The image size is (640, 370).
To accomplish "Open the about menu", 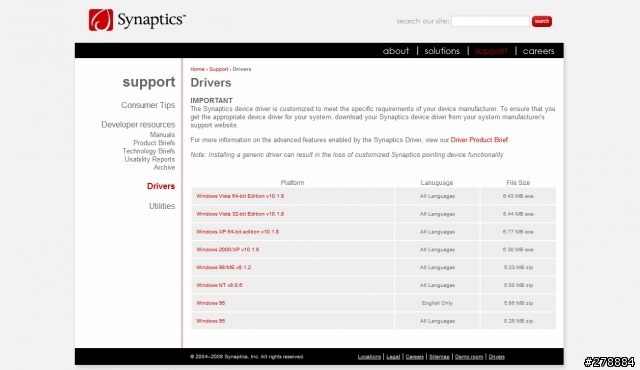I will 396,51.
